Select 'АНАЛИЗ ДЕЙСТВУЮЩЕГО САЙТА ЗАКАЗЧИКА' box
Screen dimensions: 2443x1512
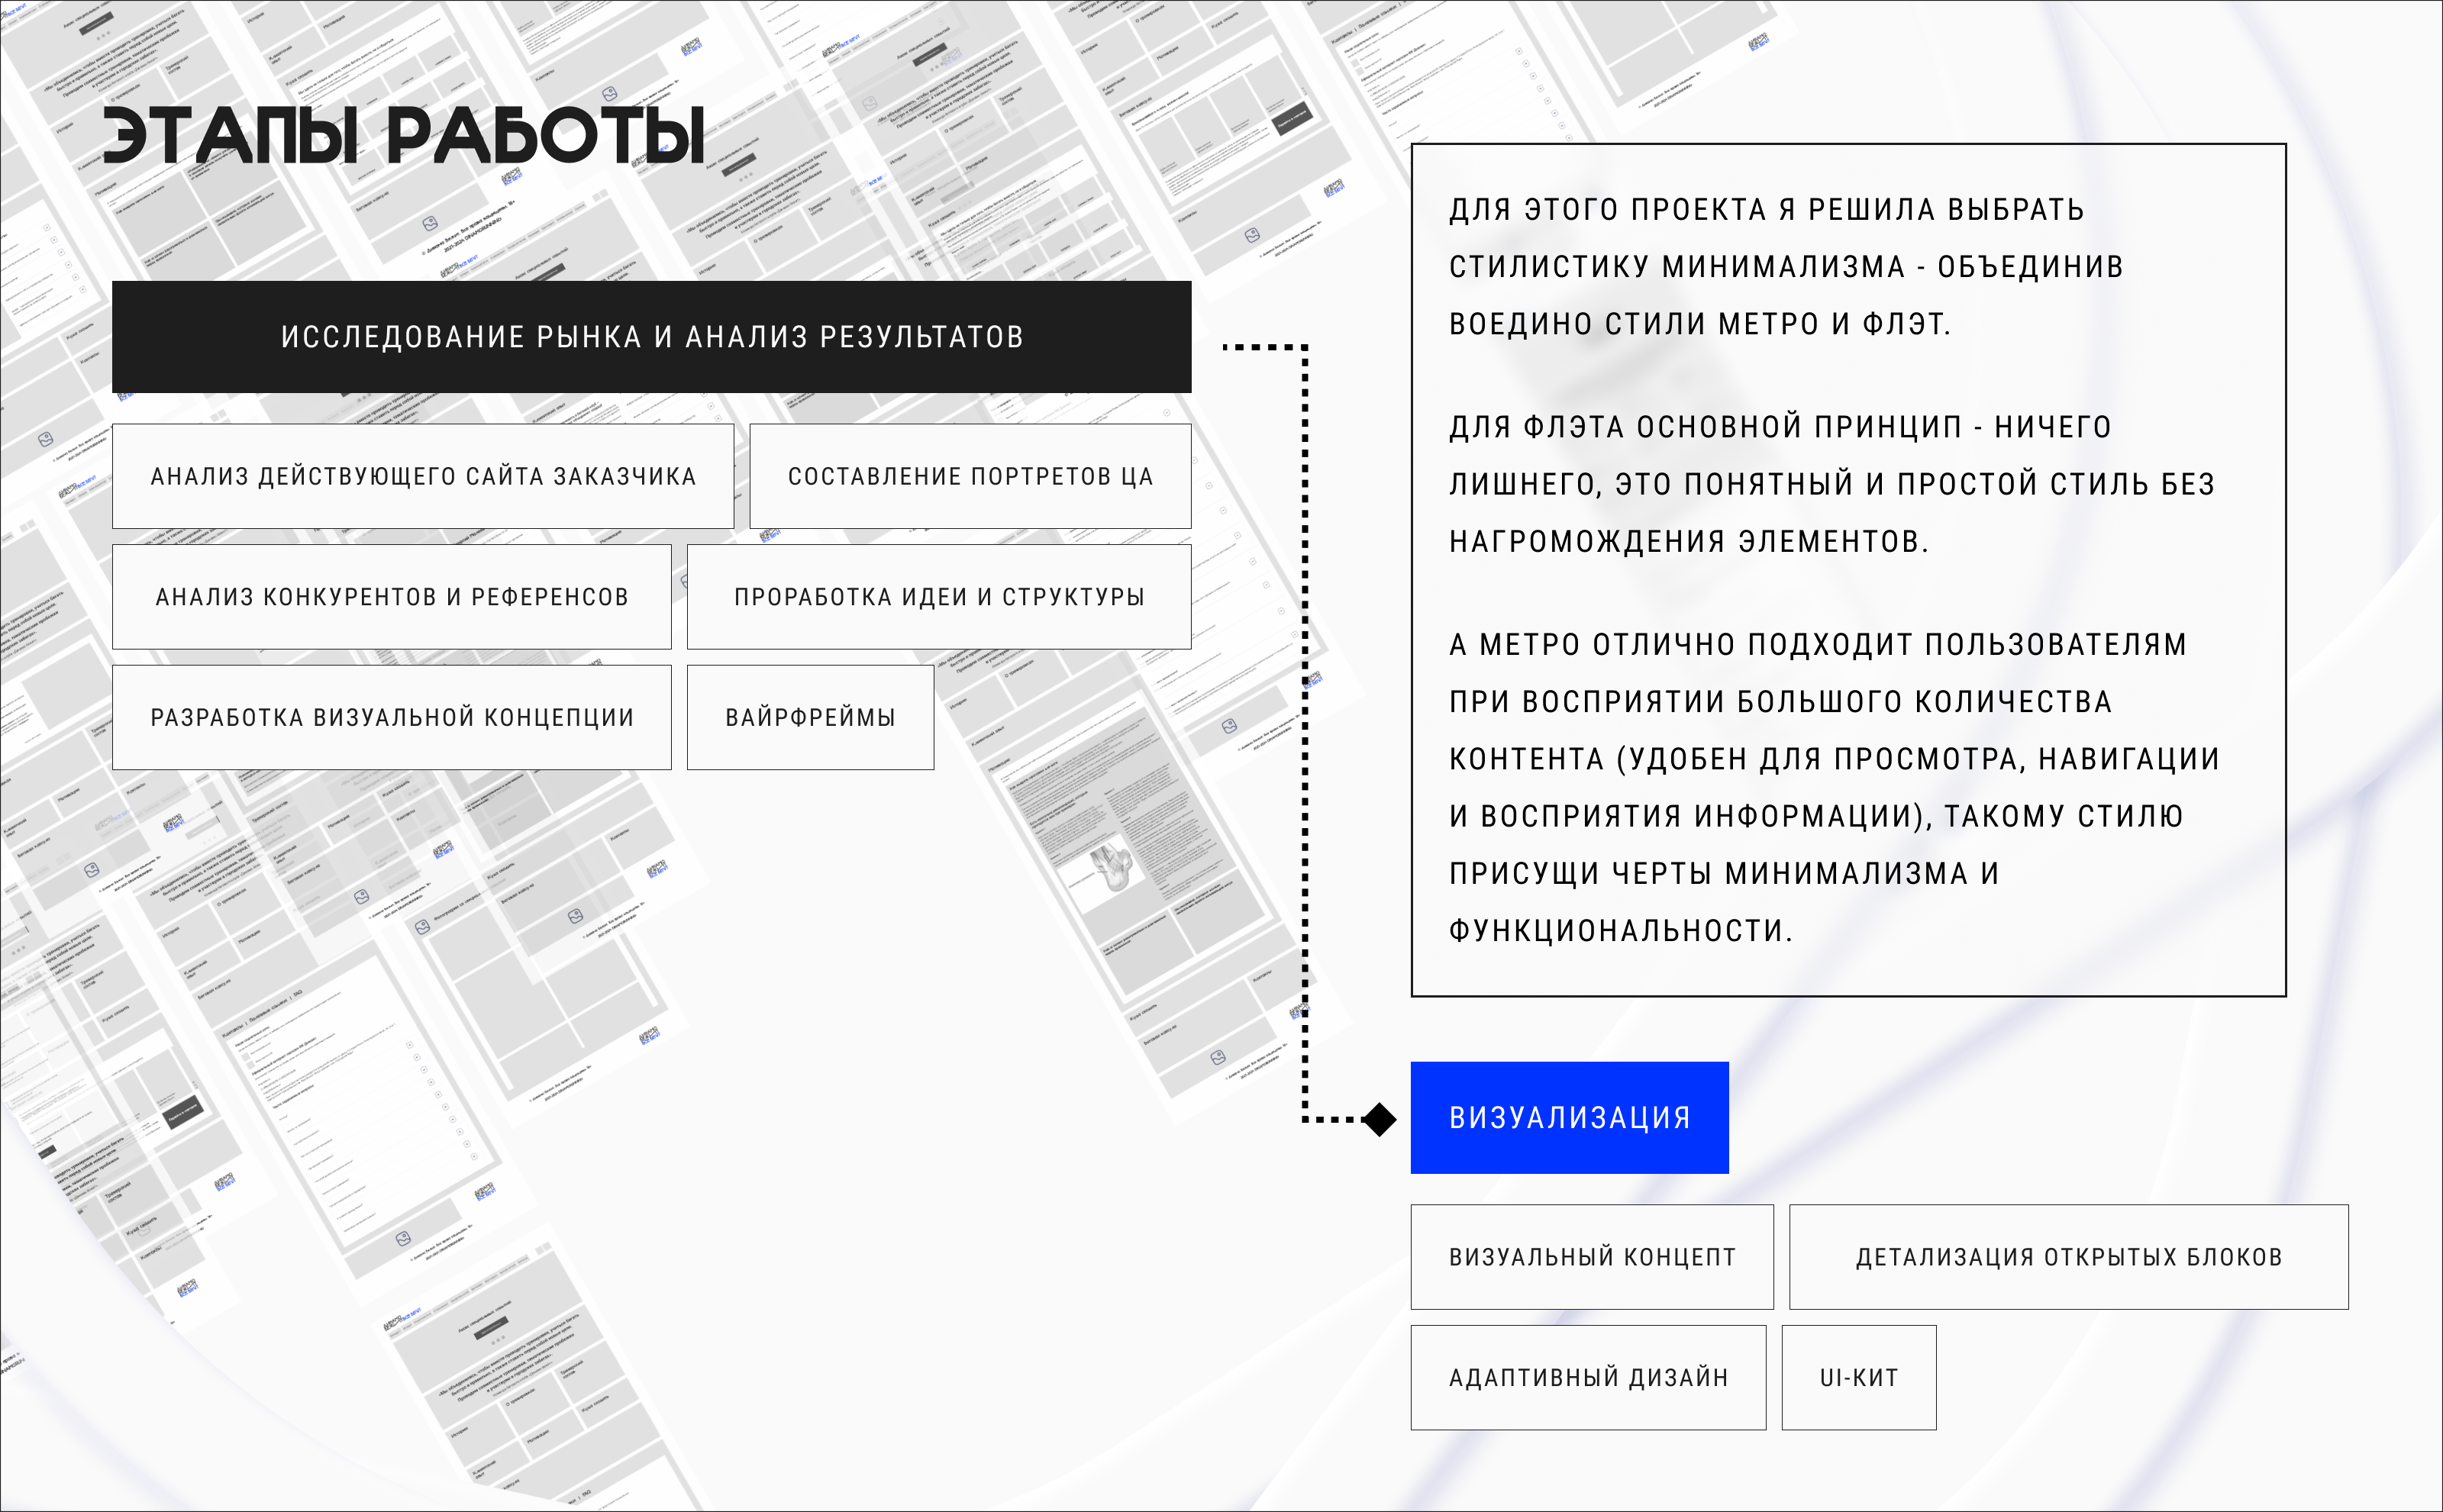click(423, 476)
